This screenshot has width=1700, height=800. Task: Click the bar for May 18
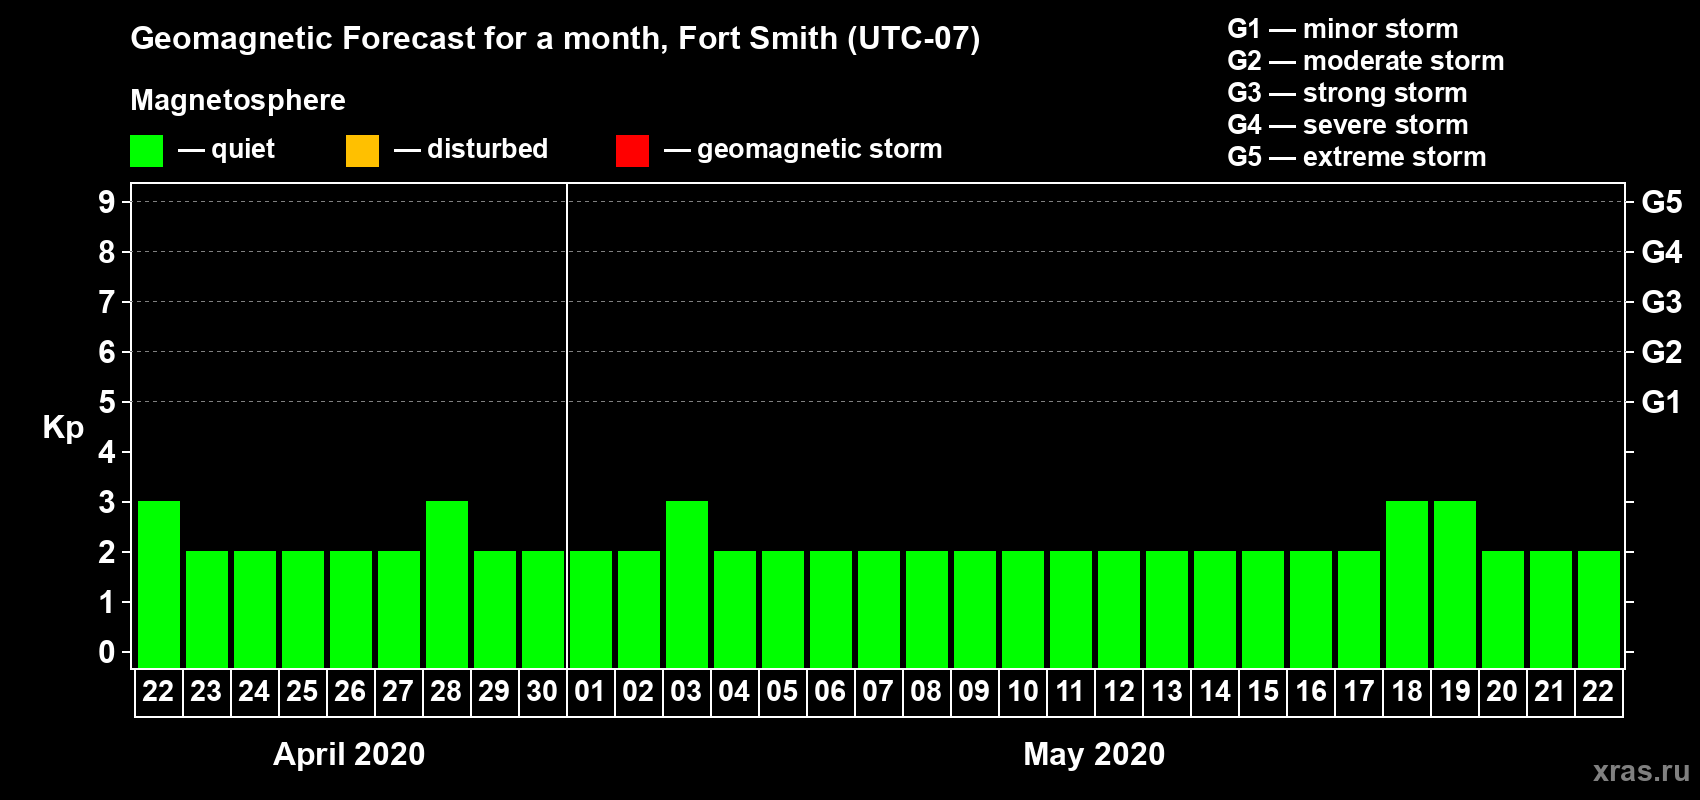pos(1407,584)
